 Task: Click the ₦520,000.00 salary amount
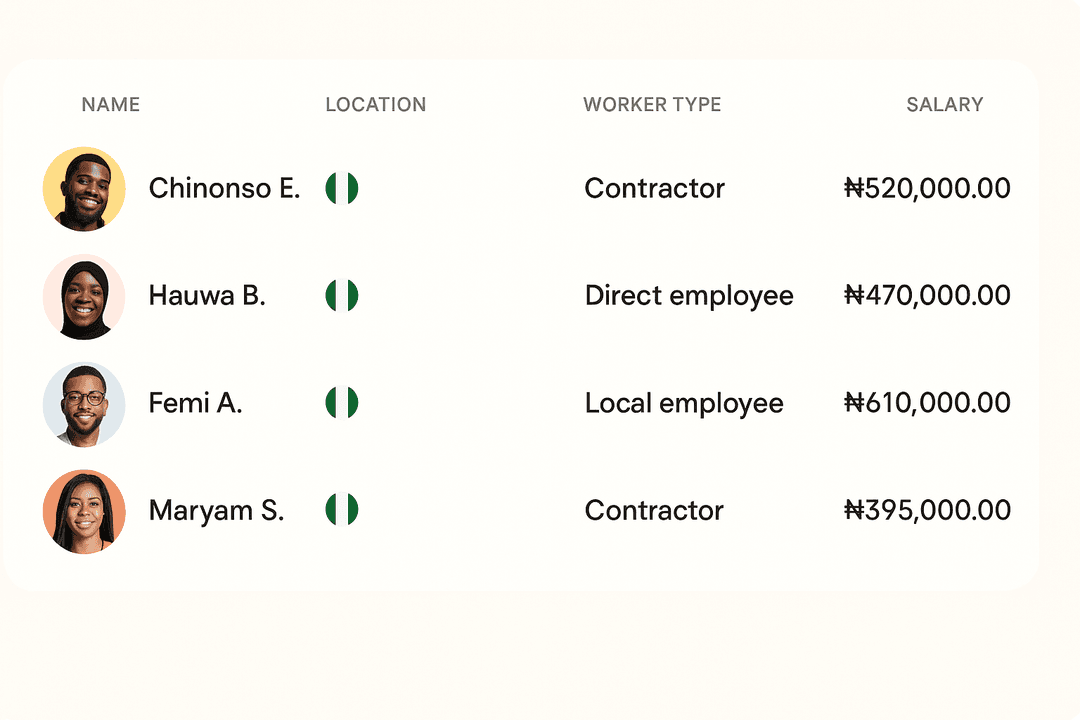[x=927, y=188]
